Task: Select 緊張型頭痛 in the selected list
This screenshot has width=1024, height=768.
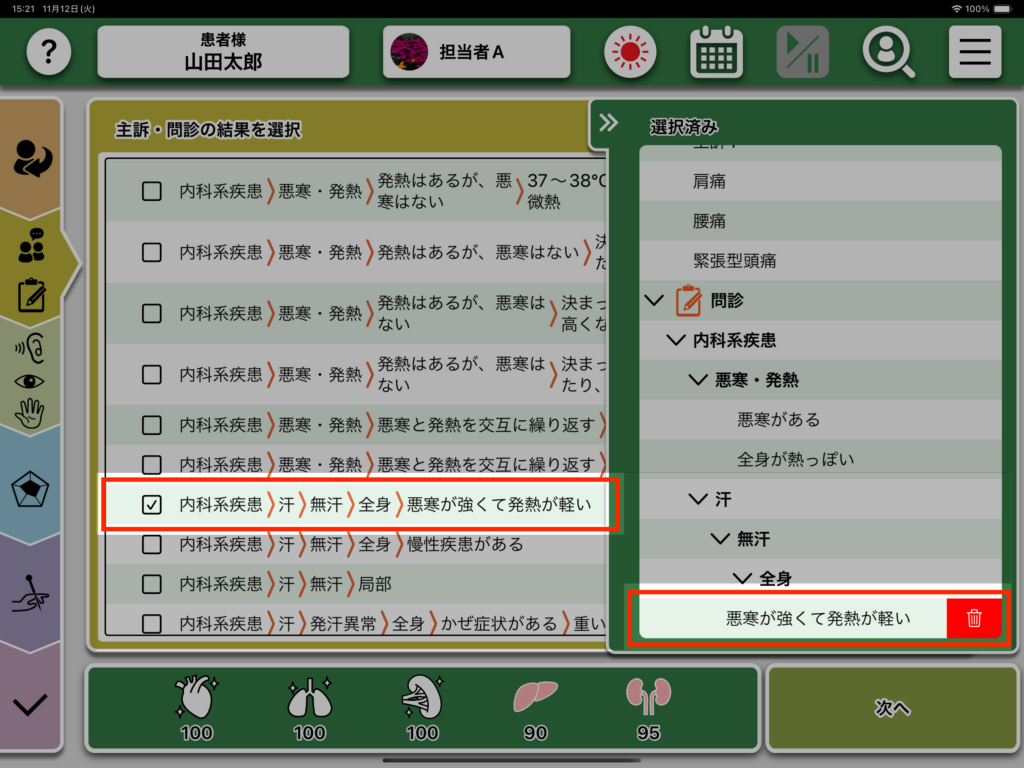Action: [x=734, y=260]
